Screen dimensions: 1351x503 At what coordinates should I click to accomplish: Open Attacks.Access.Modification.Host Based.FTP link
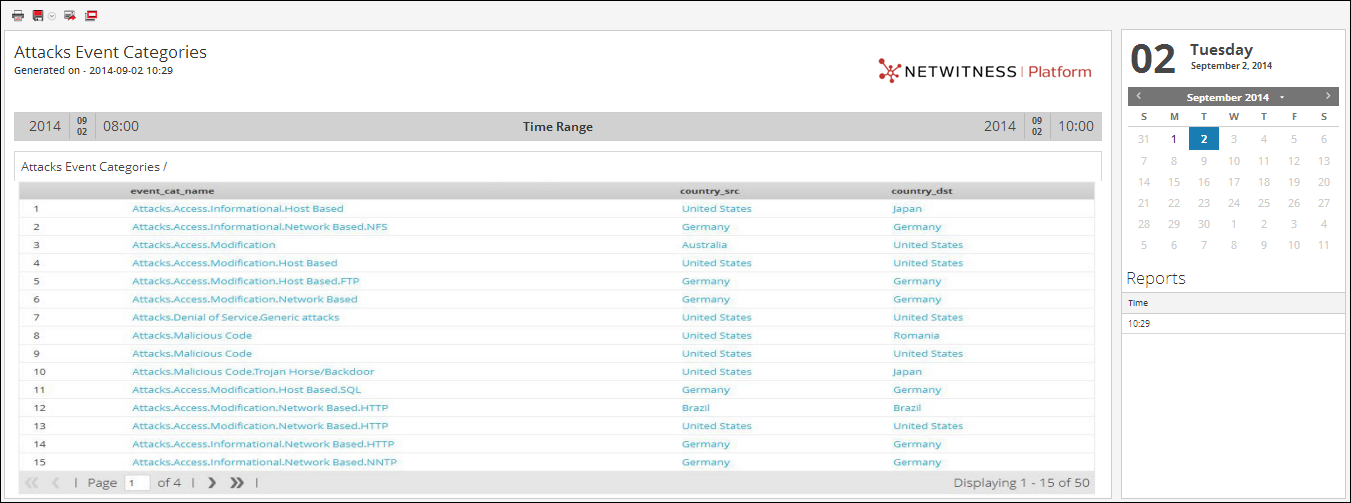(246, 281)
